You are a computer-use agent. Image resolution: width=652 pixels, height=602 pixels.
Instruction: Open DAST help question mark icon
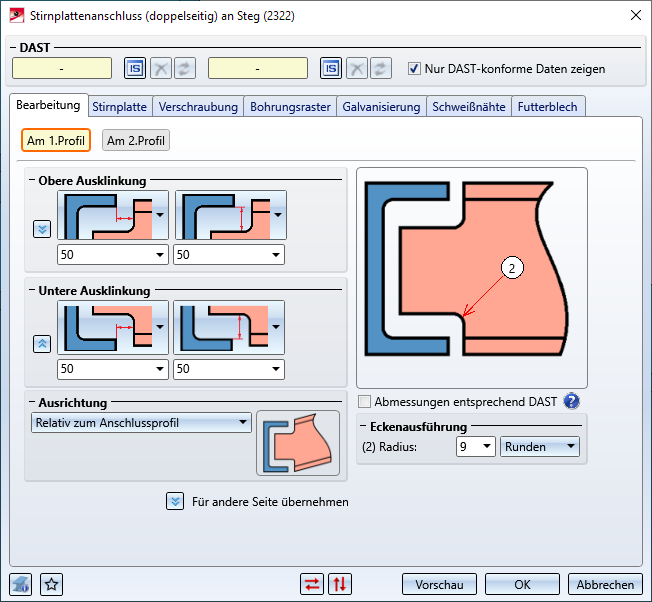coord(571,401)
